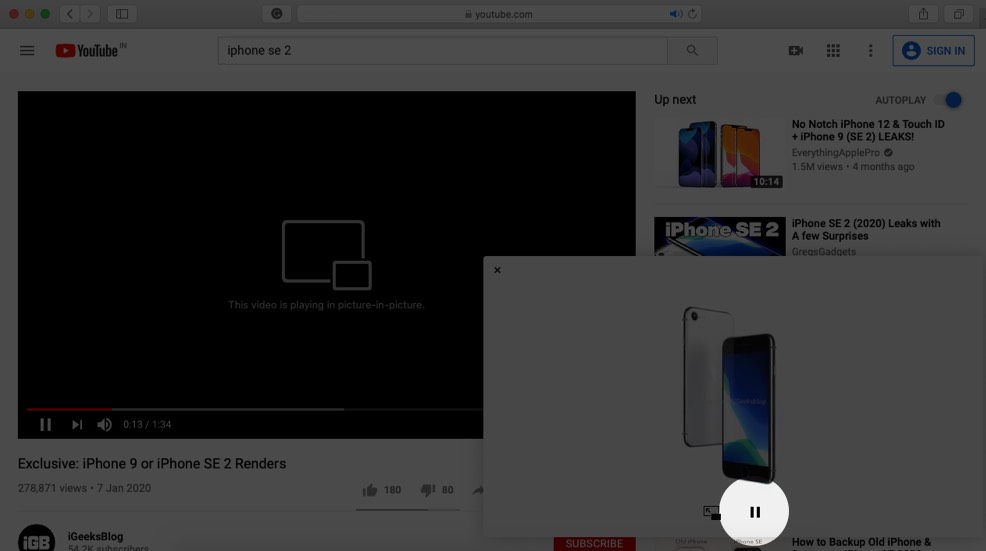The image size is (986, 551).
Task: Mute the video with volume icon
Action: tap(104, 425)
